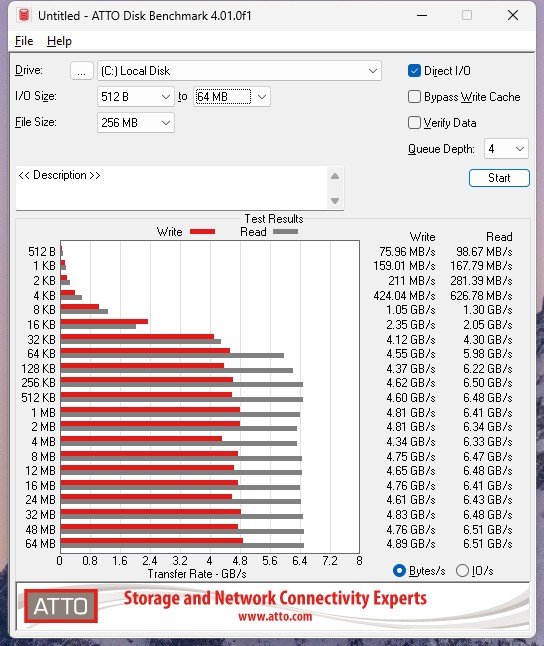Enable the Verify Data checkbox

[x=414, y=123]
